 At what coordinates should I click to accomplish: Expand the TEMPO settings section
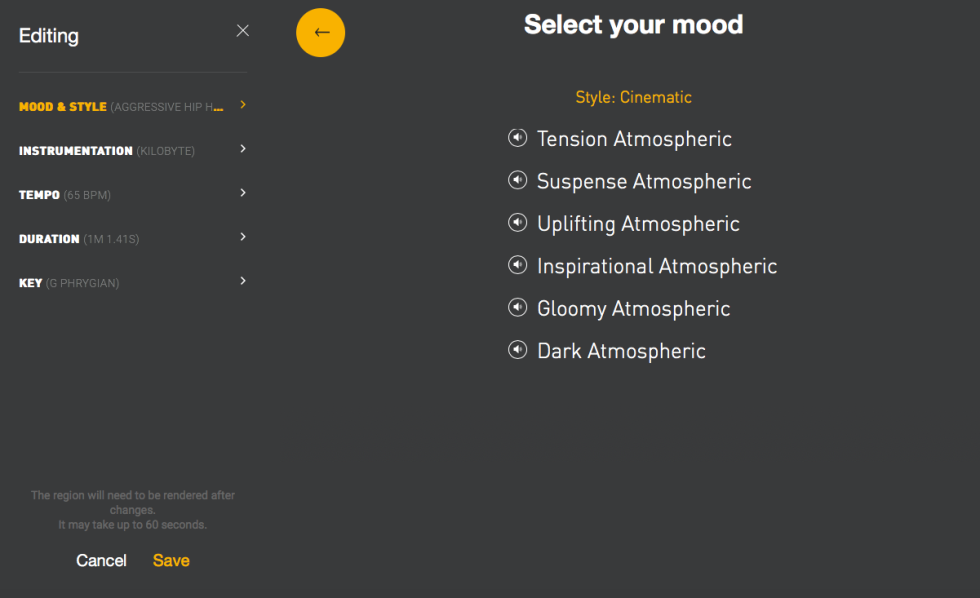(x=133, y=194)
